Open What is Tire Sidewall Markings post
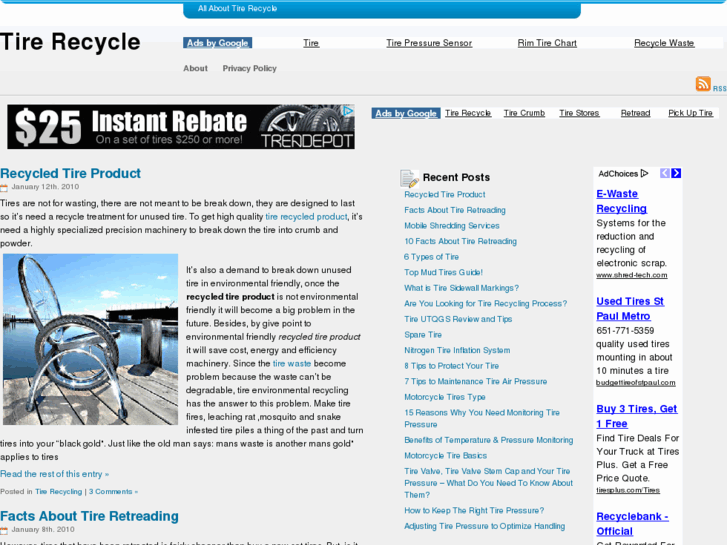 [x=461, y=288]
